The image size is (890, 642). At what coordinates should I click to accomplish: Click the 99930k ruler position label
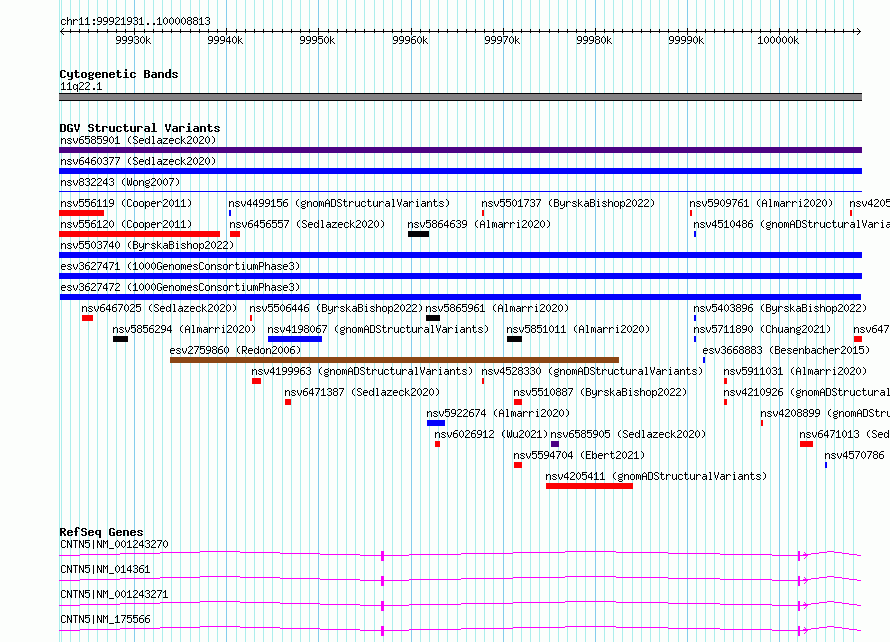click(x=133, y=40)
